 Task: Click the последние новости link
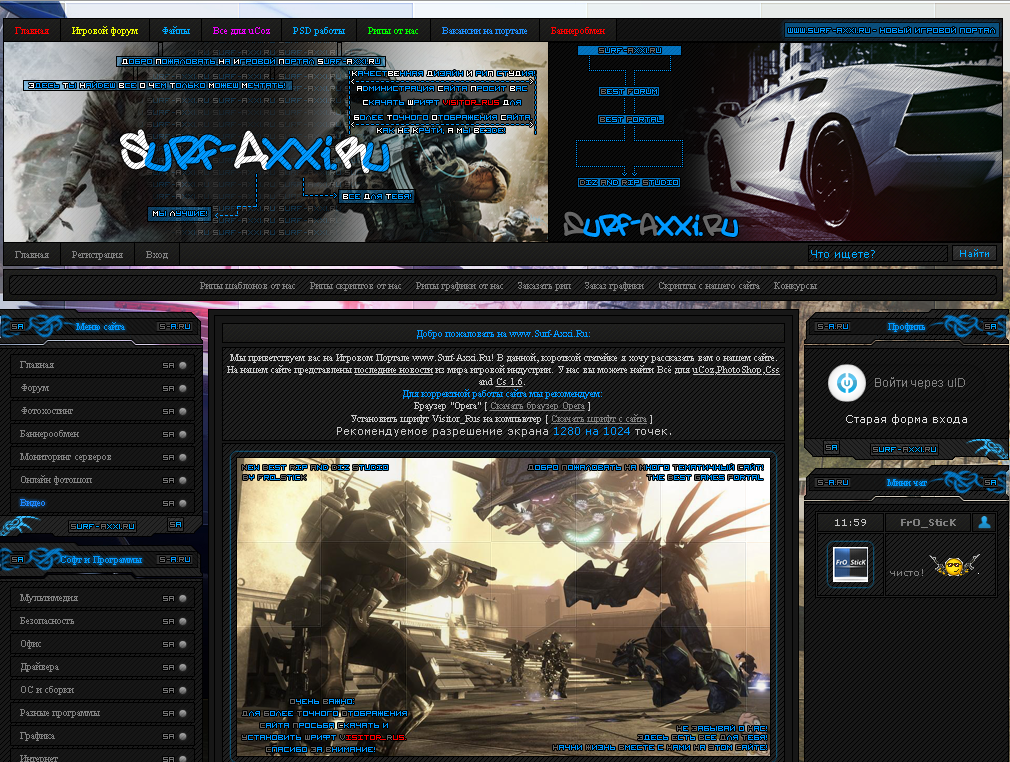click(393, 370)
